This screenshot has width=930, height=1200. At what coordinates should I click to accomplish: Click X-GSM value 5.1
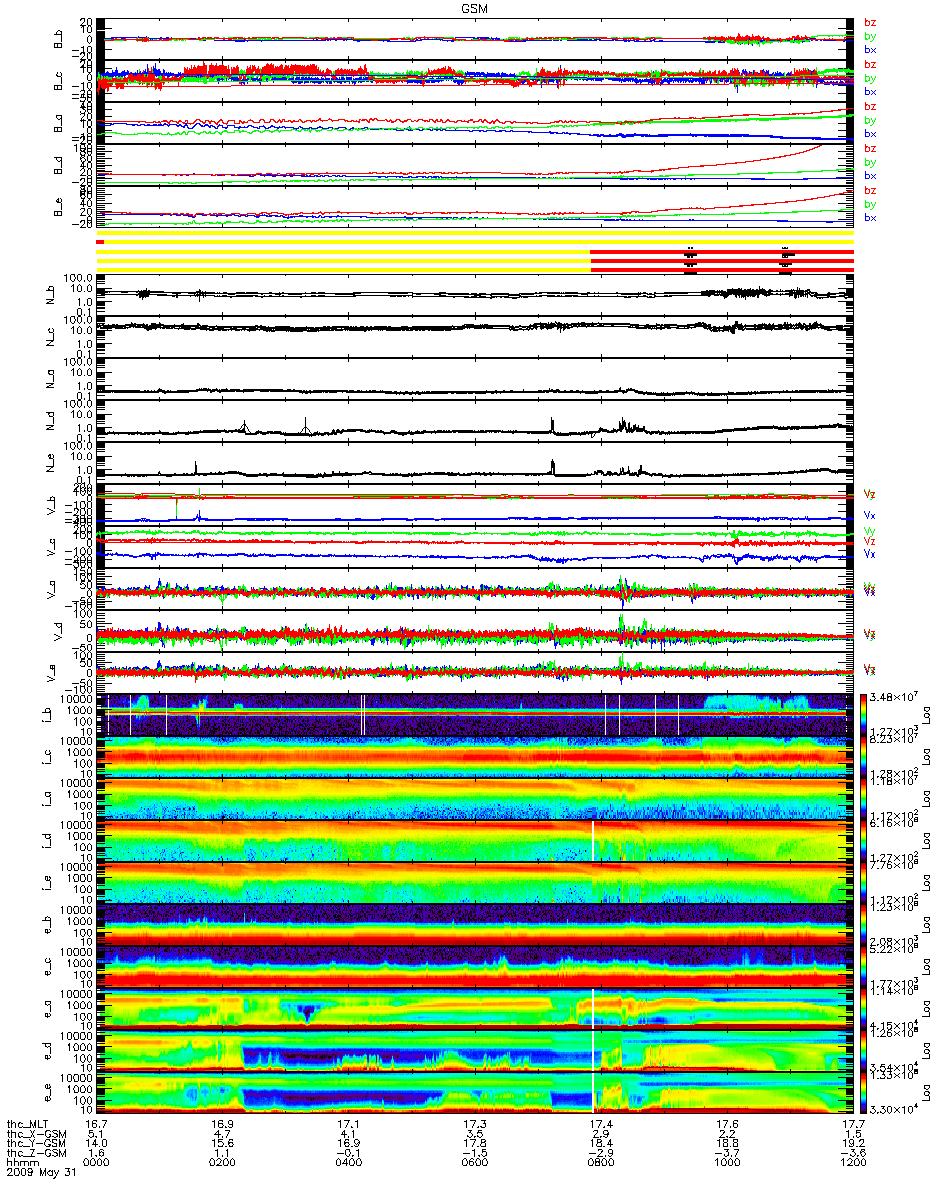point(97,1133)
